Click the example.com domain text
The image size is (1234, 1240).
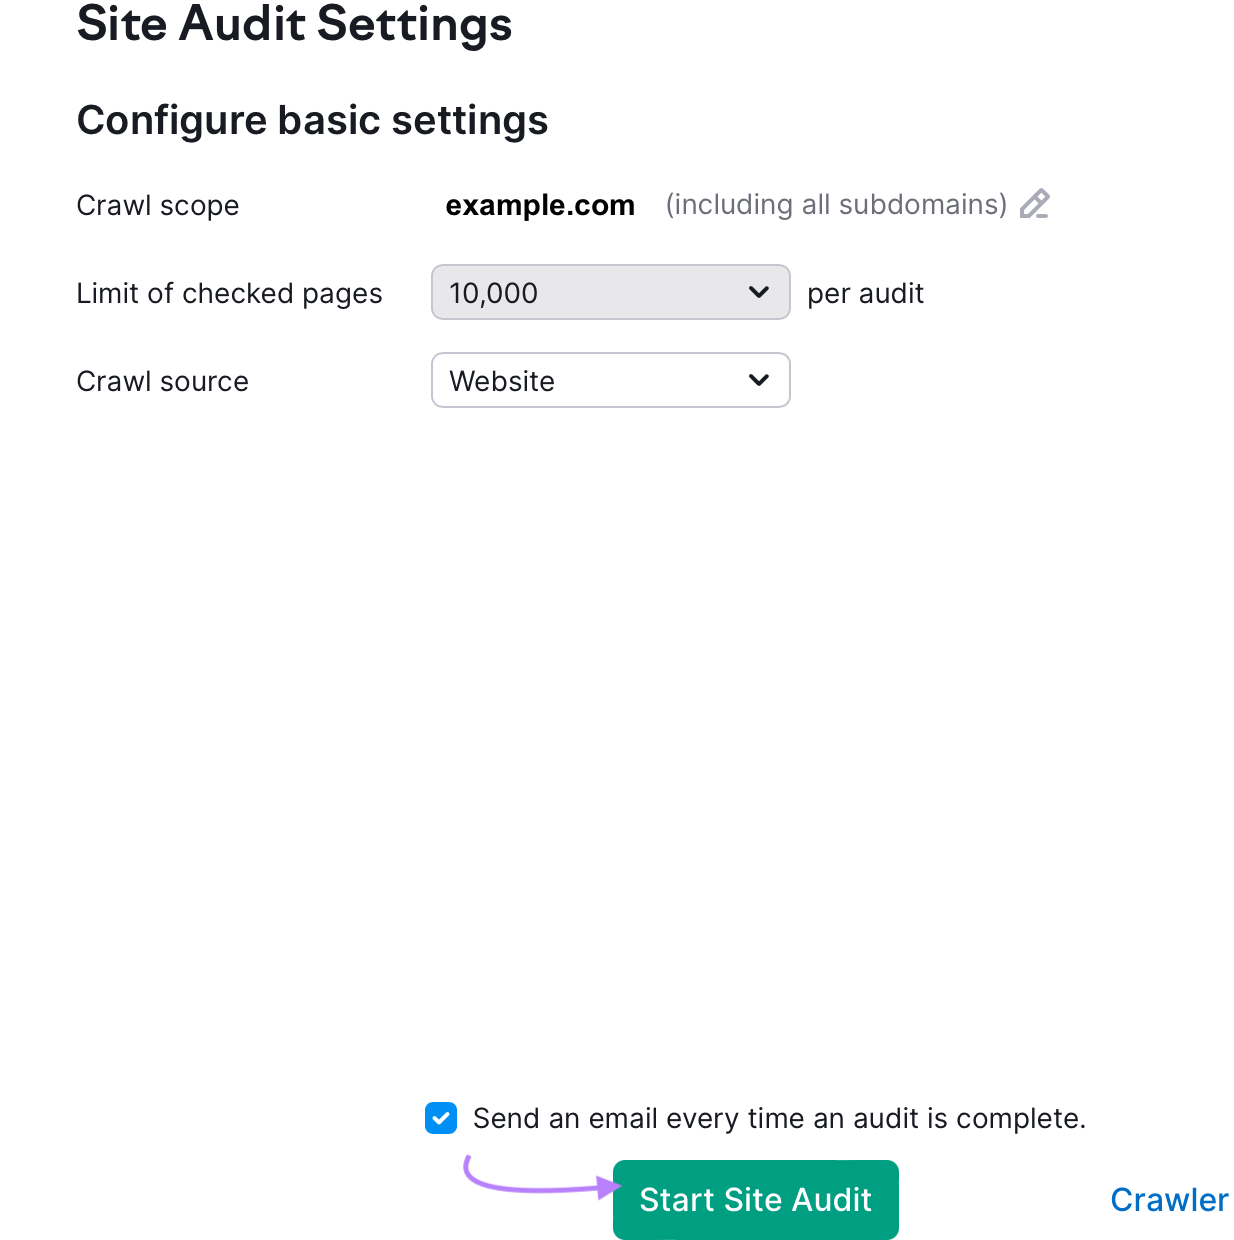pos(540,205)
